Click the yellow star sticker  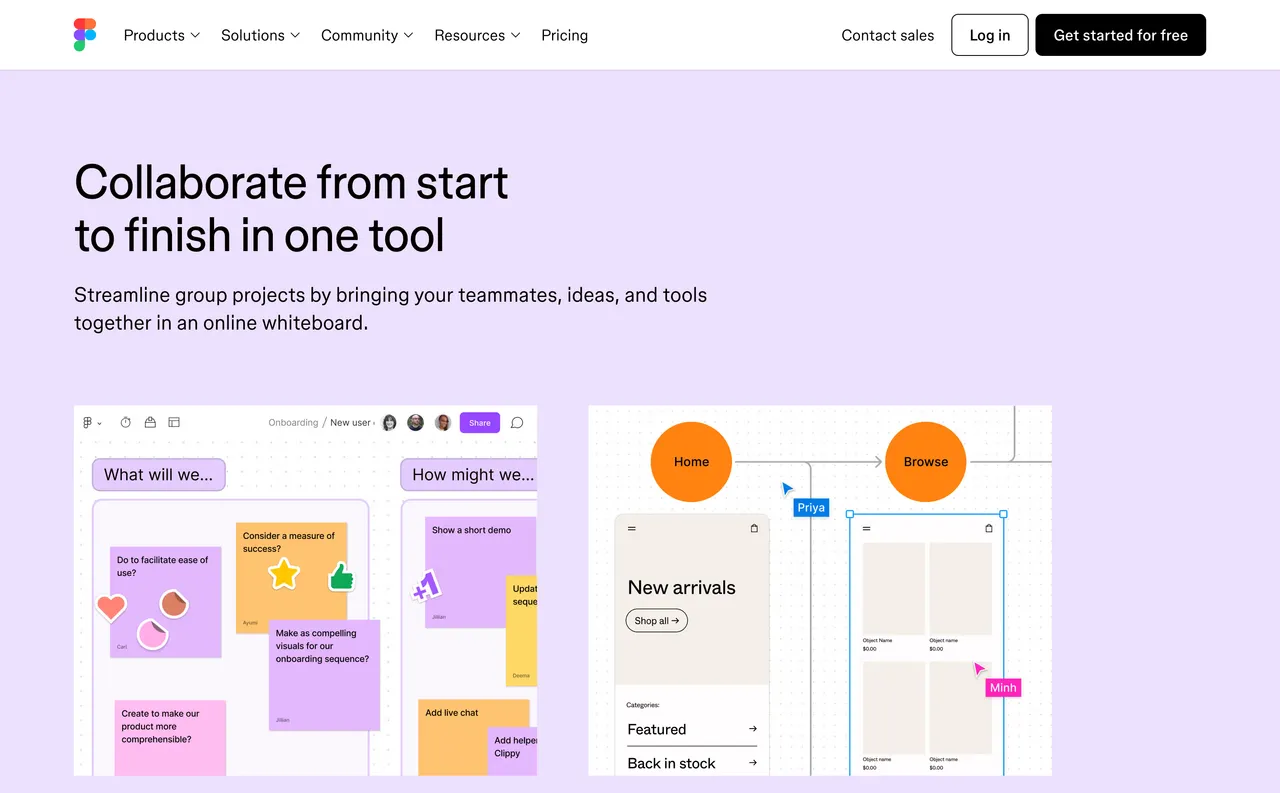pyautogui.click(x=283, y=573)
